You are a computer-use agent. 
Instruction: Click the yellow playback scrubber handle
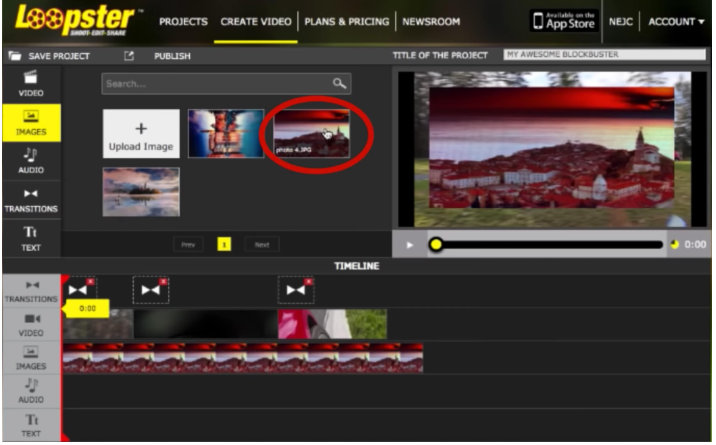click(x=436, y=245)
